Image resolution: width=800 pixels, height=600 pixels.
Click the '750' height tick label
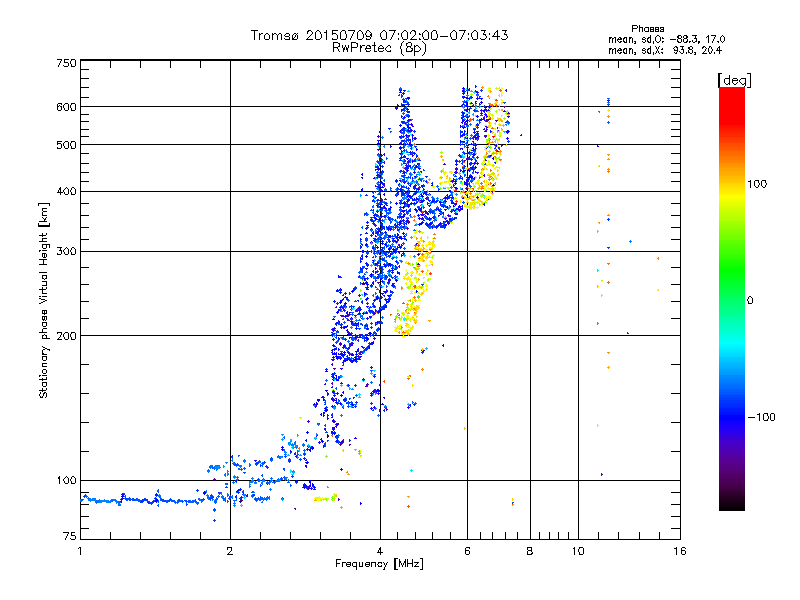point(67,63)
